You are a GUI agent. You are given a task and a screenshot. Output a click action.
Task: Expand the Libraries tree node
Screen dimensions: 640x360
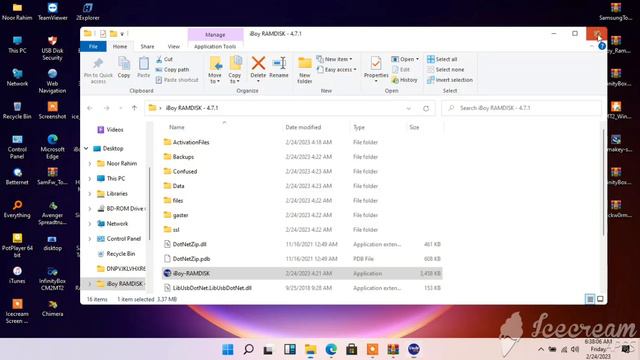(x=90, y=194)
